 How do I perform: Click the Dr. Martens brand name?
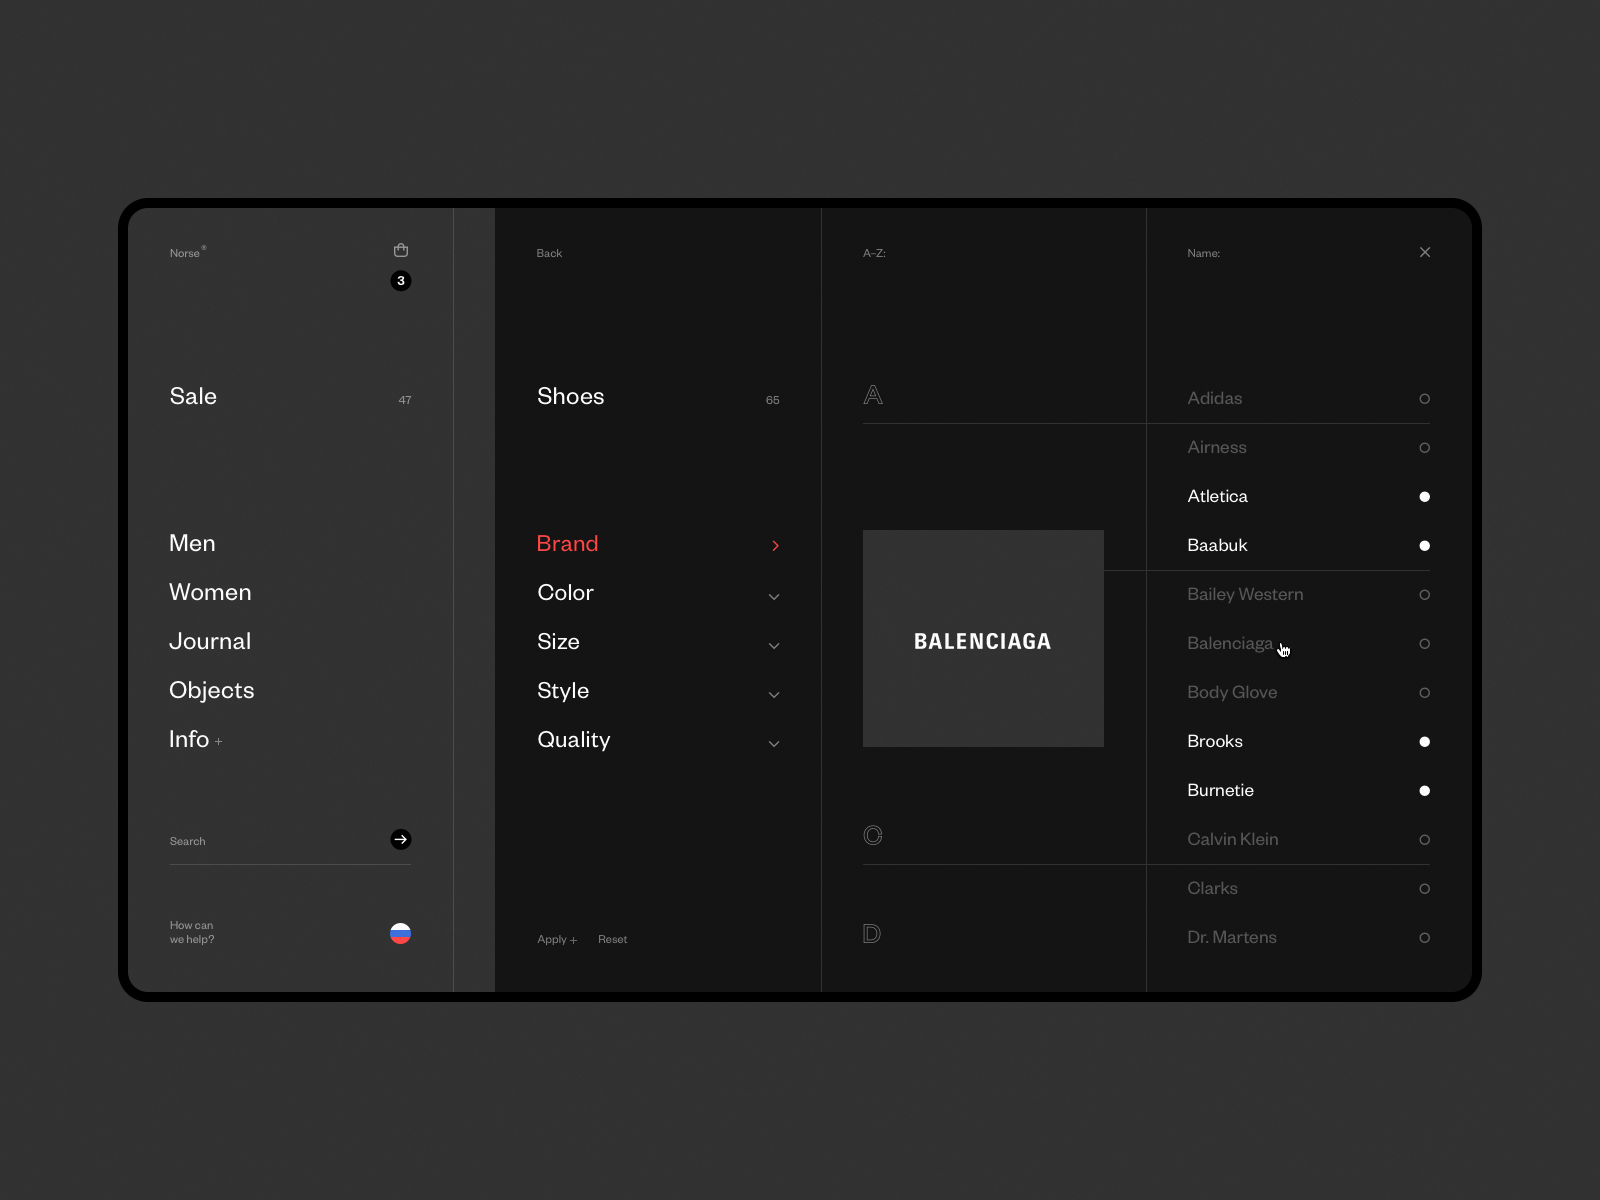point(1232,937)
